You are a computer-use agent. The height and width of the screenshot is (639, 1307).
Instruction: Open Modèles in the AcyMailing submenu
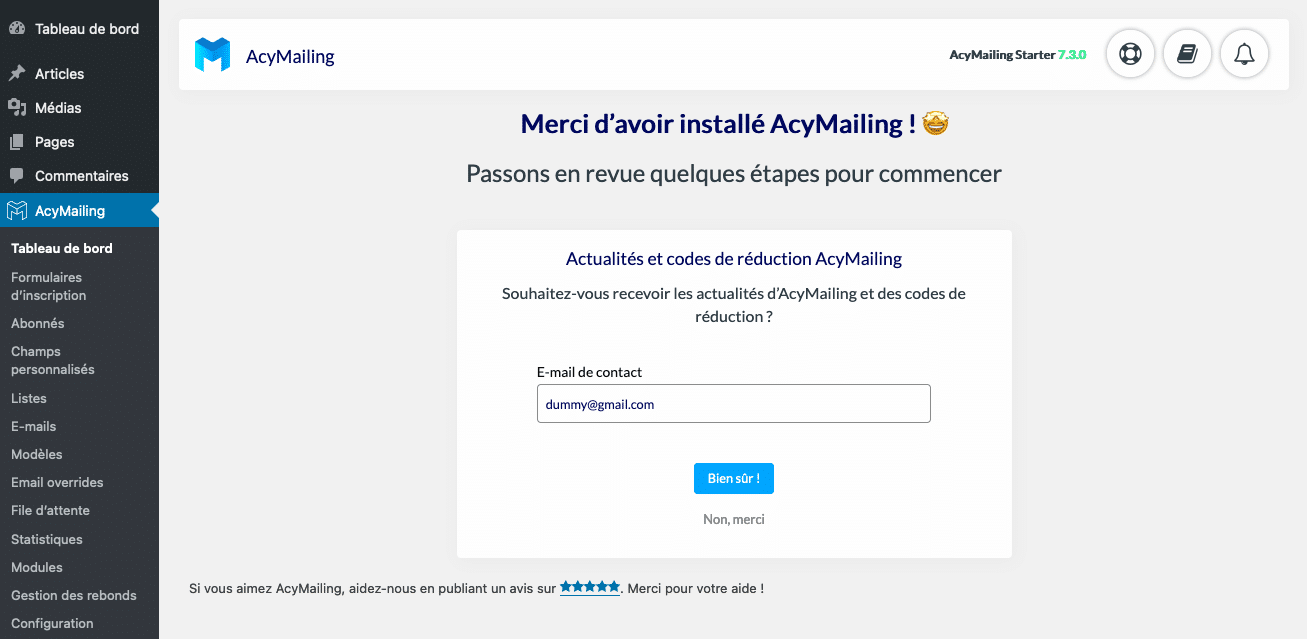click(34, 454)
